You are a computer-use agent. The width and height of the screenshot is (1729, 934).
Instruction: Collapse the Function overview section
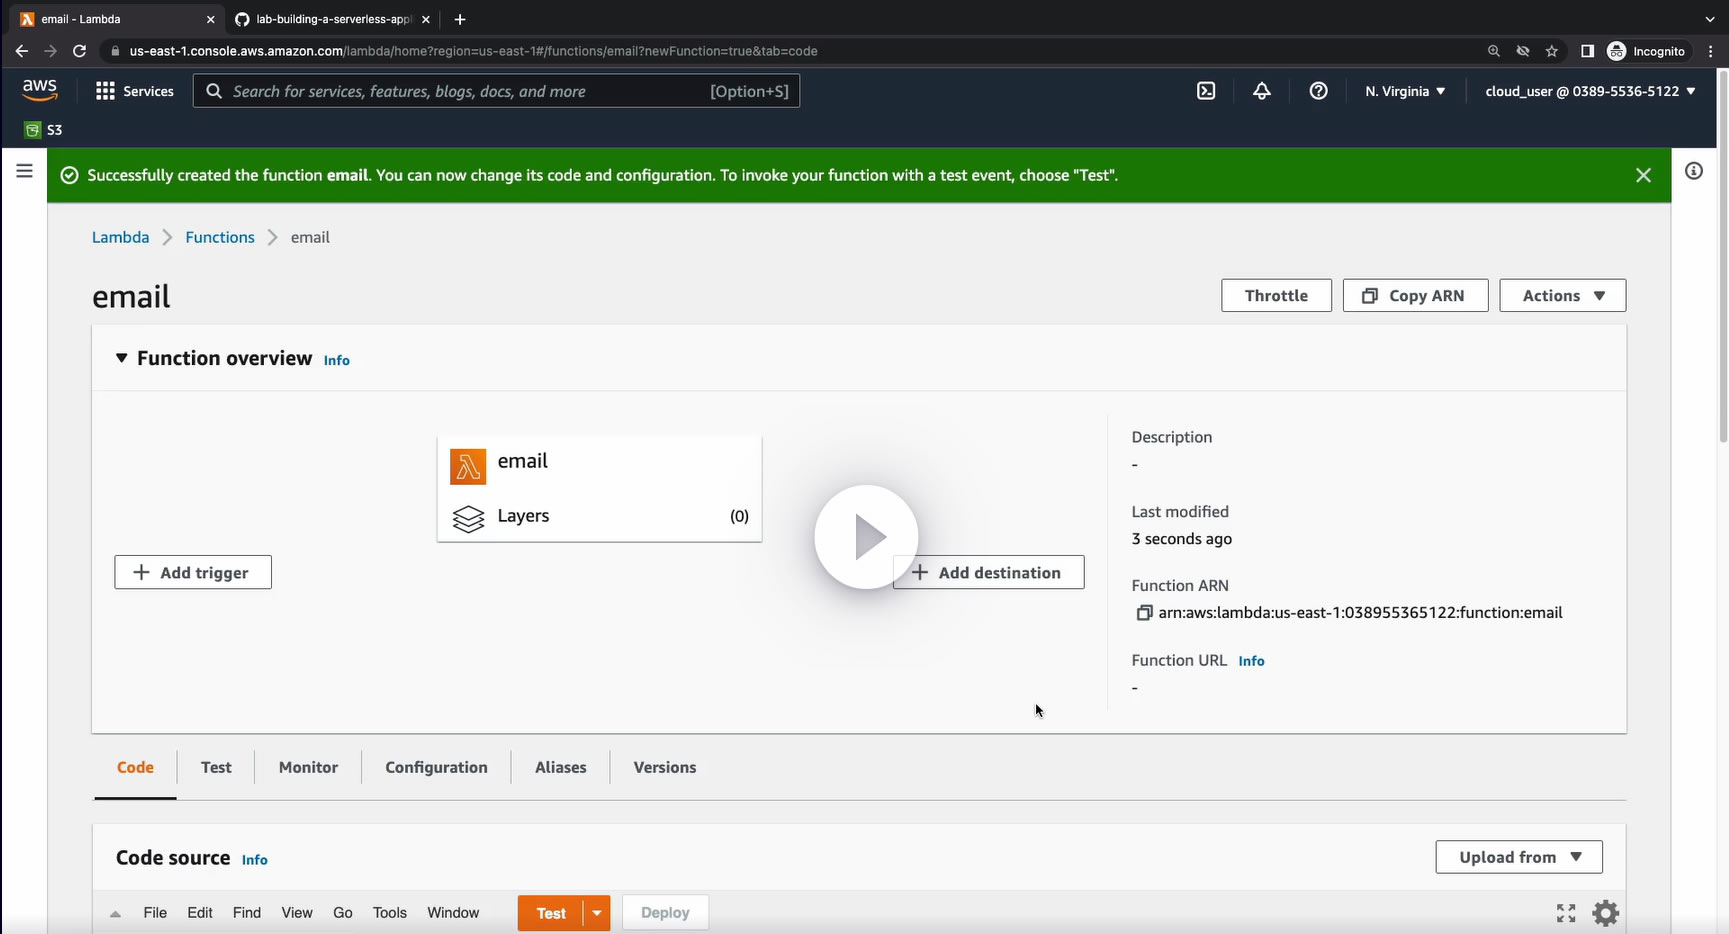[121, 358]
